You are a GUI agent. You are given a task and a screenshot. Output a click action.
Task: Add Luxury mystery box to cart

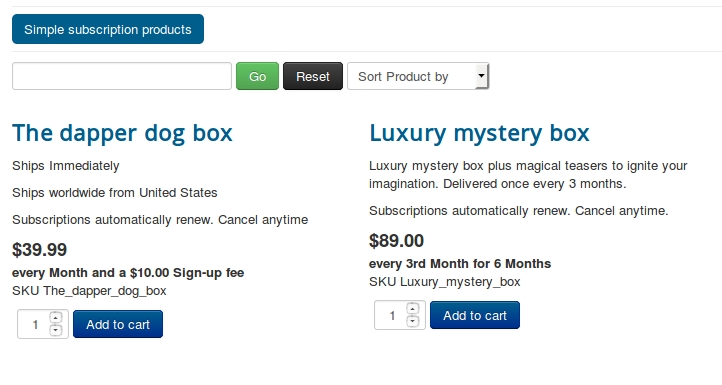475,315
